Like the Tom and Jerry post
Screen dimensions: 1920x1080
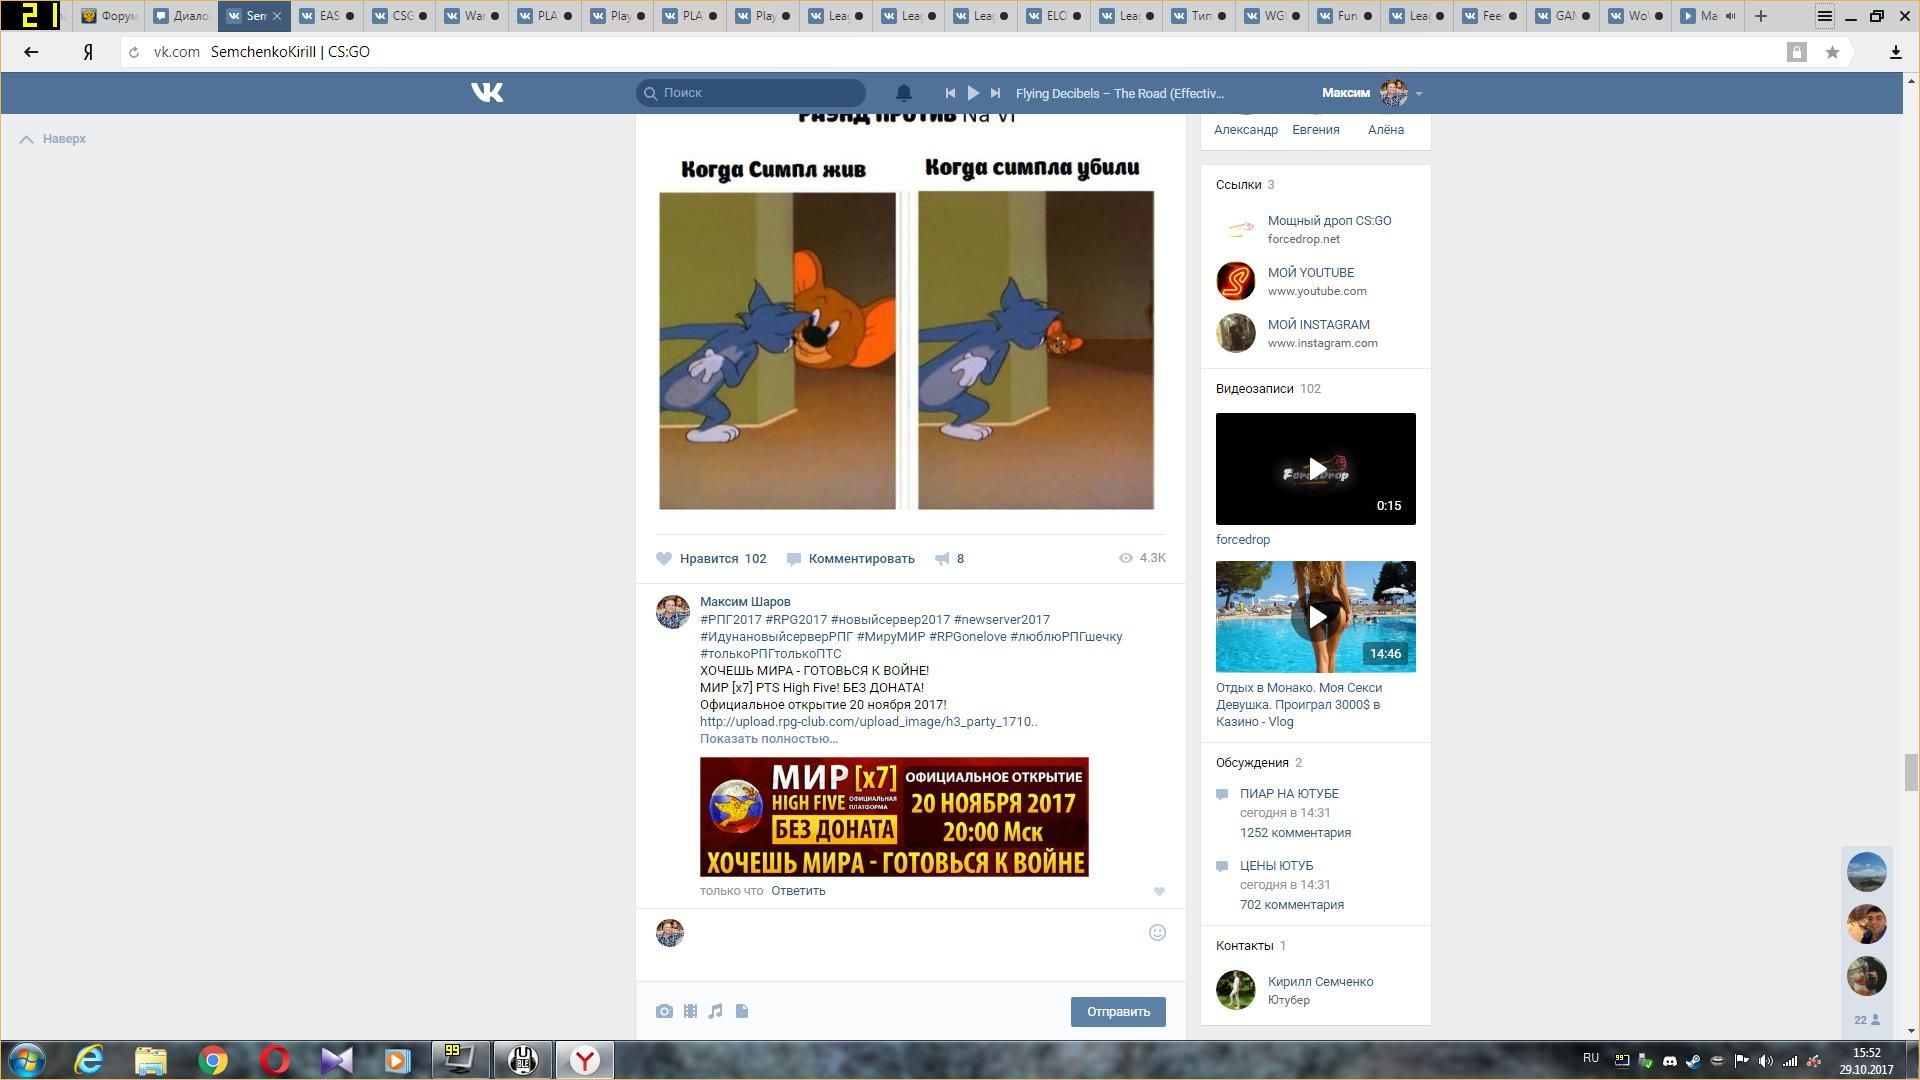pos(664,559)
